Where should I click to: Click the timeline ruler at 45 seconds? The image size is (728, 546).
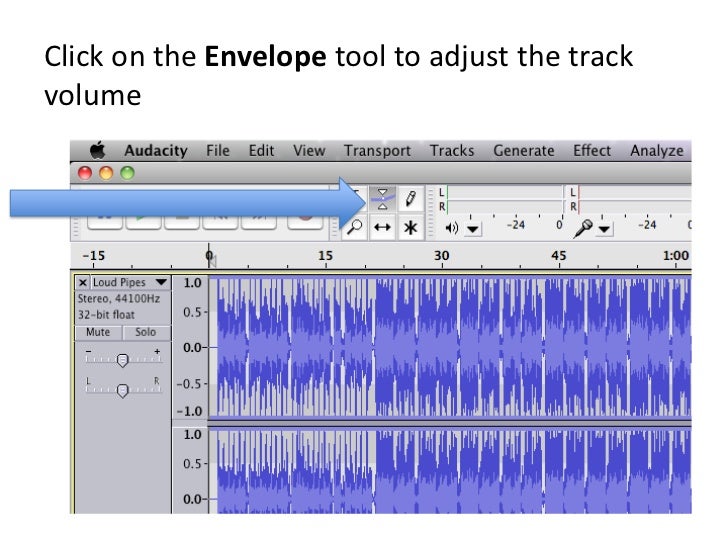click(559, 256)
